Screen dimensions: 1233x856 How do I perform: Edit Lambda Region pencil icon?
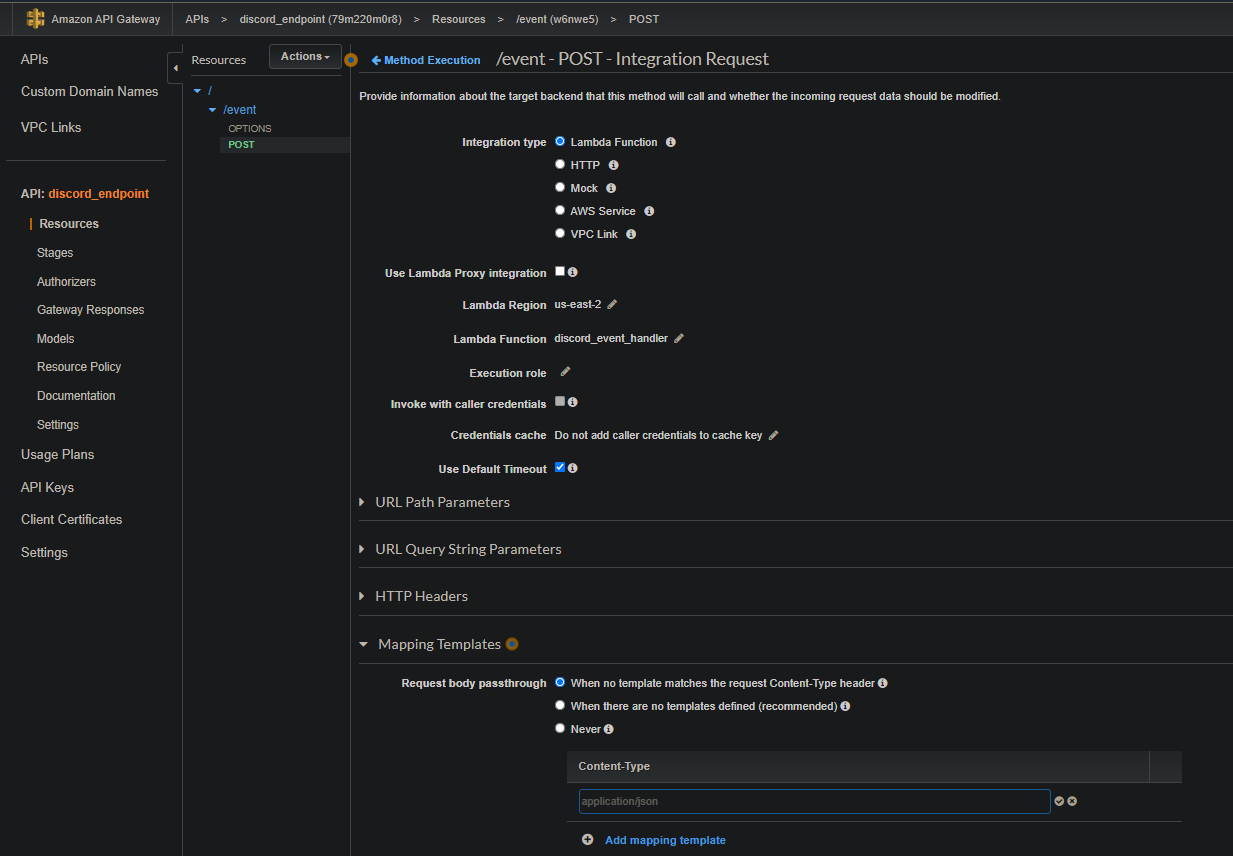(612, 304)
